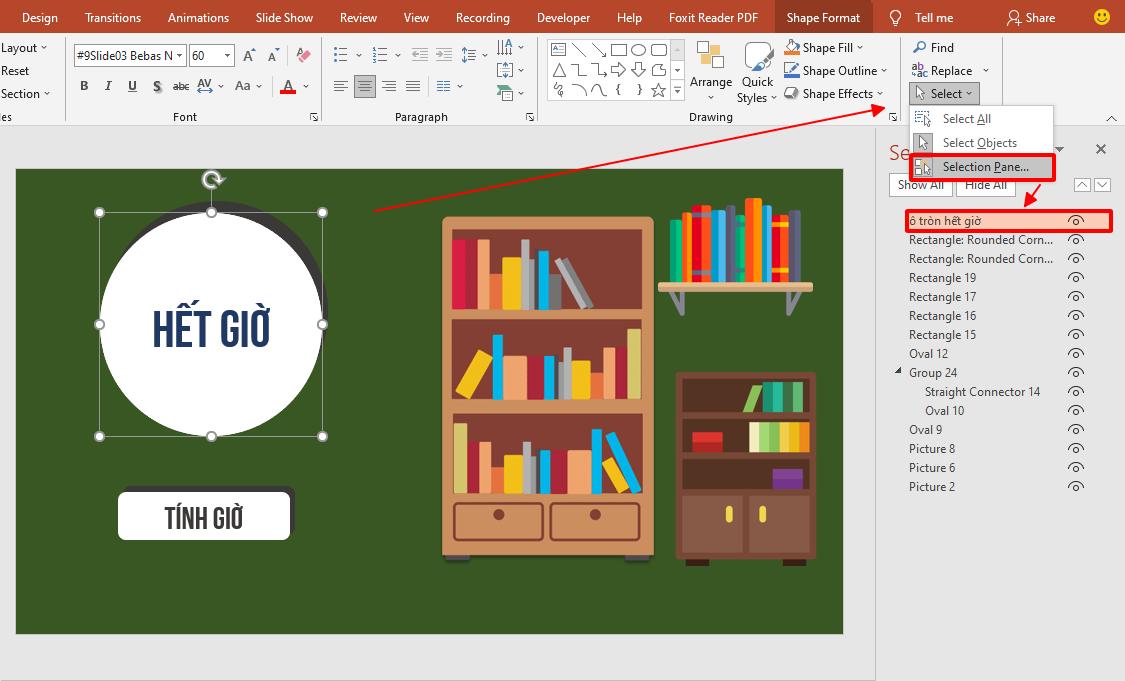Open the font name dropdown

180,56
